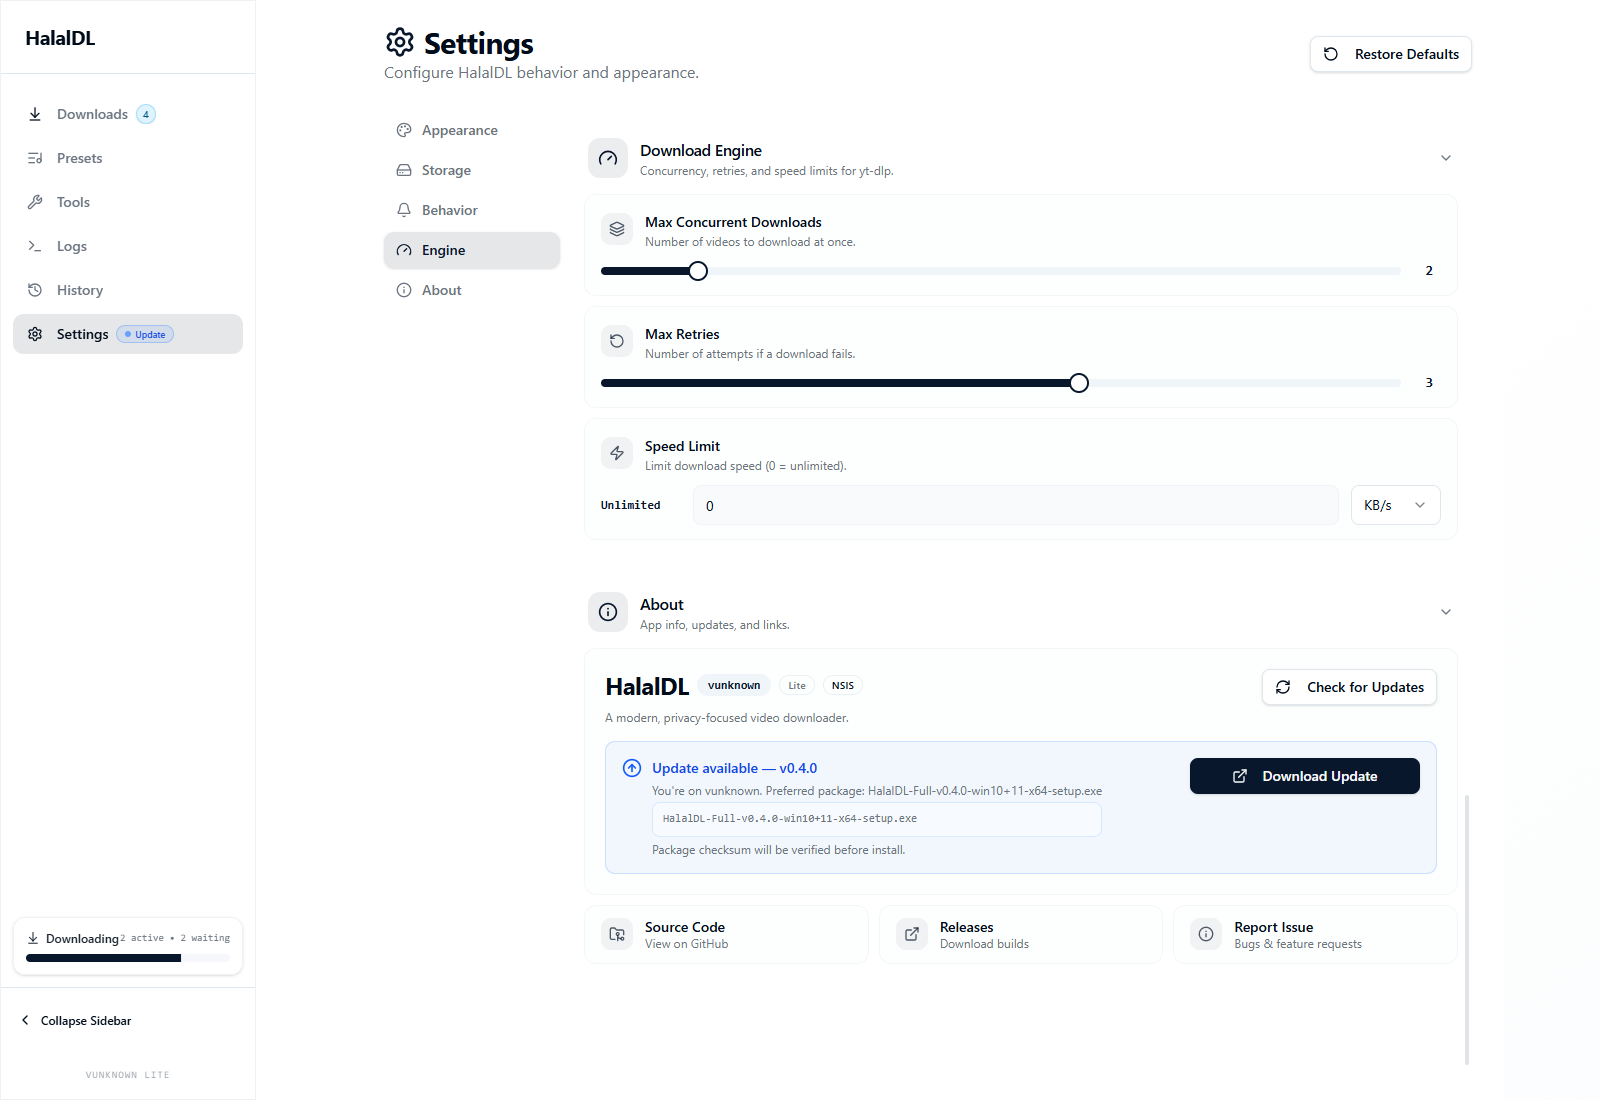The image size is (1600, 1100).
Task: Click the Storage drive icon
Action: [x=404, y=170]
